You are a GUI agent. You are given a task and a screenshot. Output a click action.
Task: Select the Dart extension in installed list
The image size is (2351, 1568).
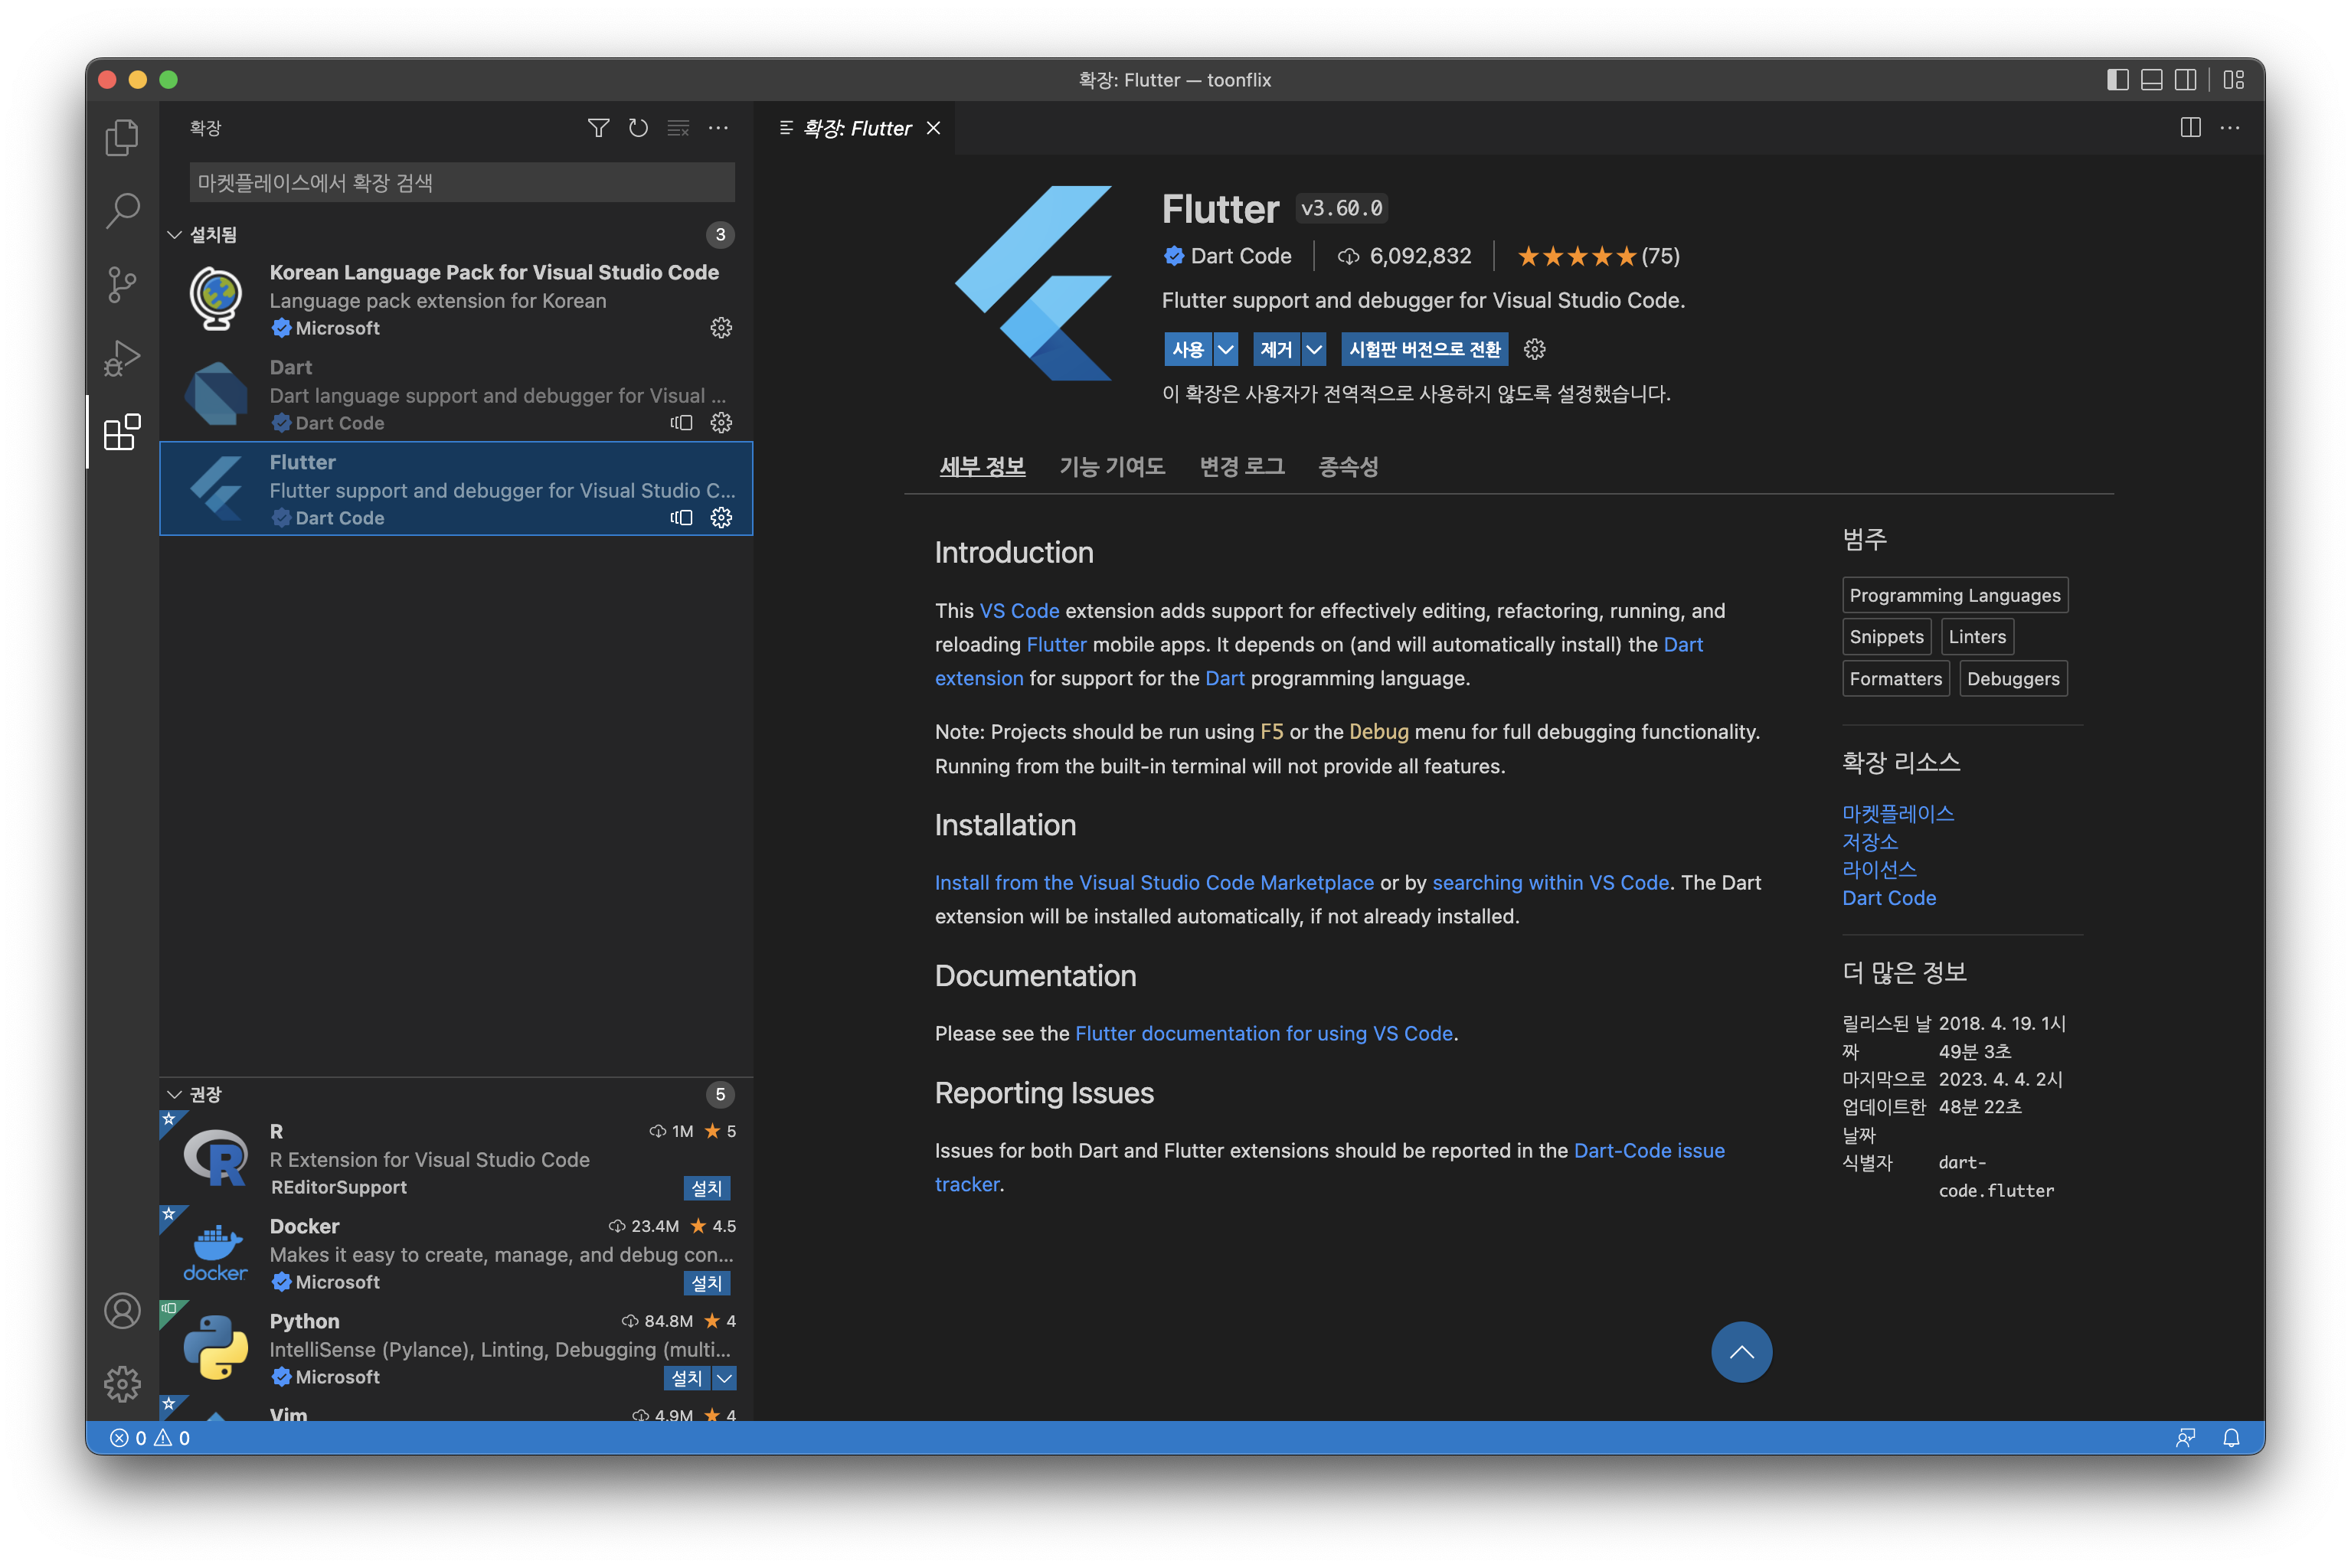point(455,394)
